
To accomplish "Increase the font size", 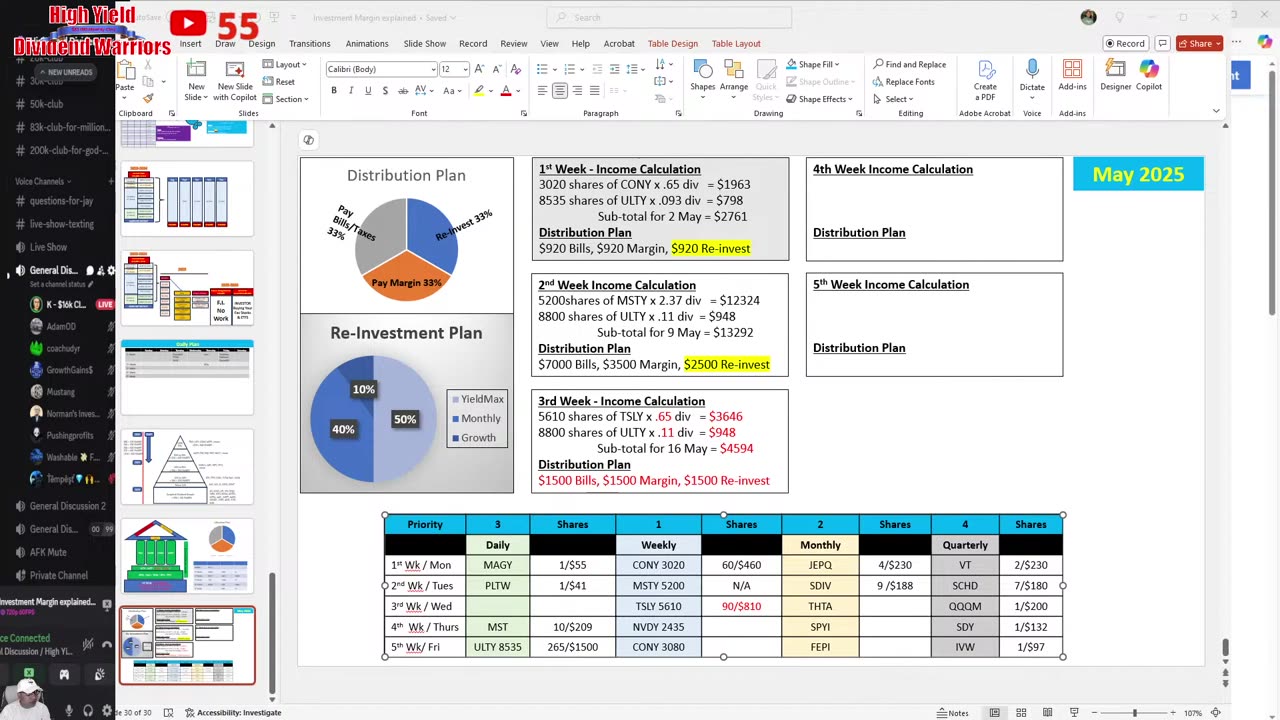I will tap(478, 69).
